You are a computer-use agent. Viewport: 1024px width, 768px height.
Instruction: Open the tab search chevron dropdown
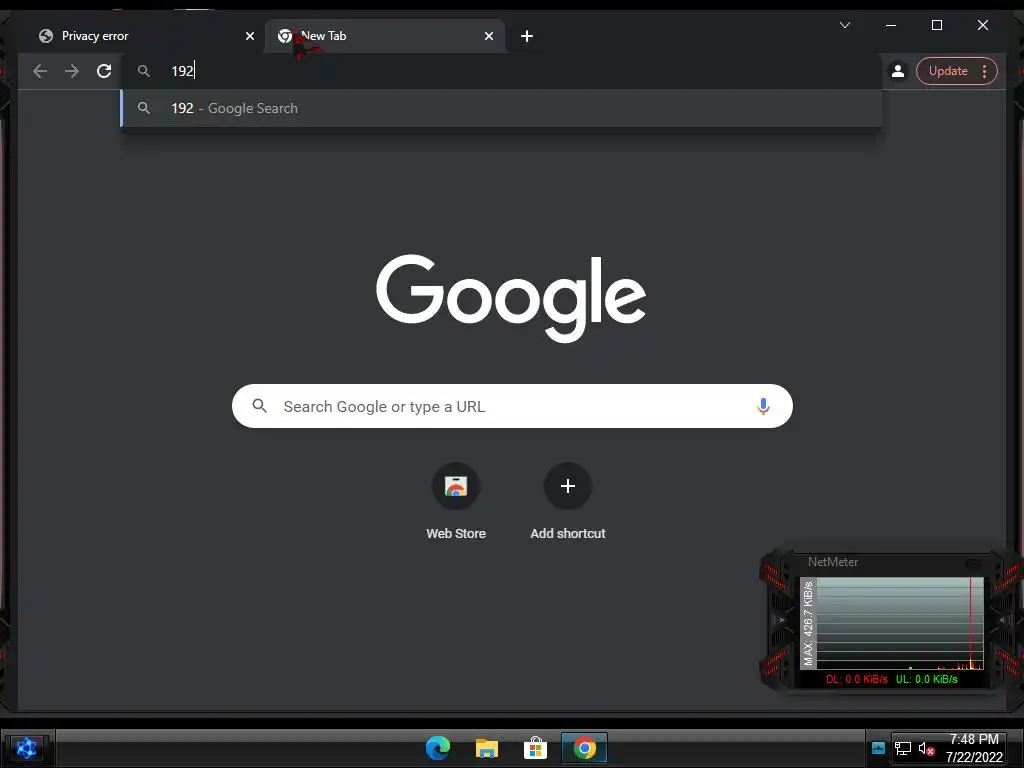coord(844,25)
